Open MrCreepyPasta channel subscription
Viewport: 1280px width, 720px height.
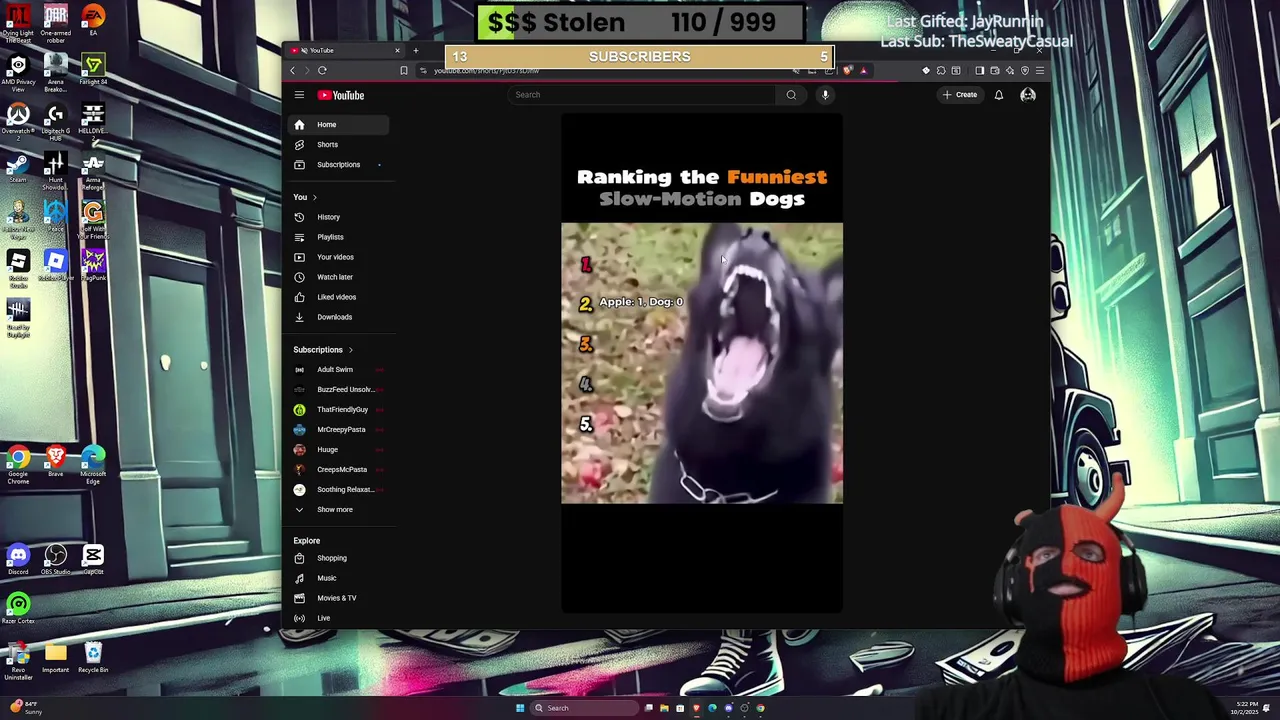pyautogui.click(x=340, y=430)
